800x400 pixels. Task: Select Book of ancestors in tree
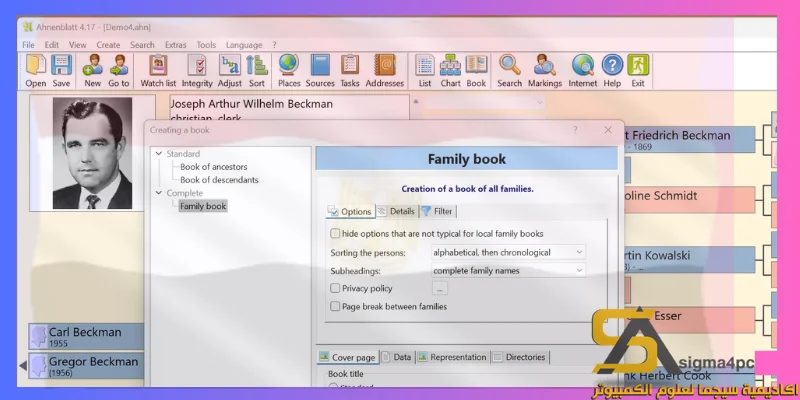(213, 167)
